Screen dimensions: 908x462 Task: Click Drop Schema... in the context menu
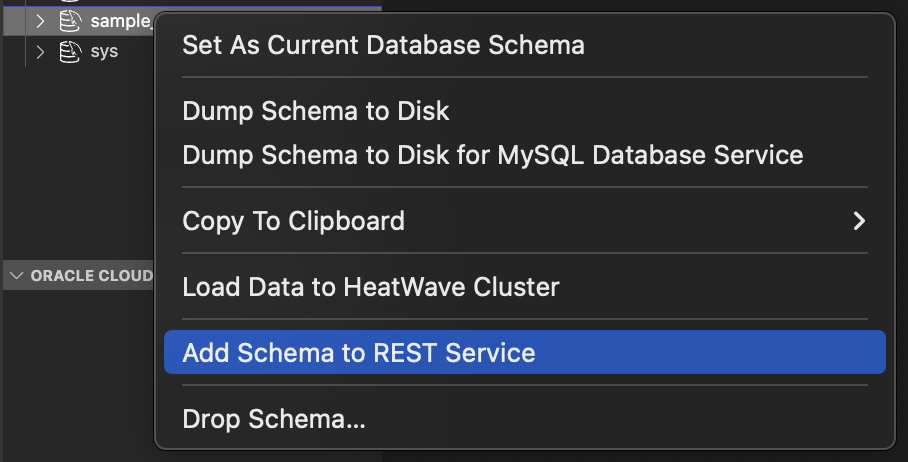point(274,419)
